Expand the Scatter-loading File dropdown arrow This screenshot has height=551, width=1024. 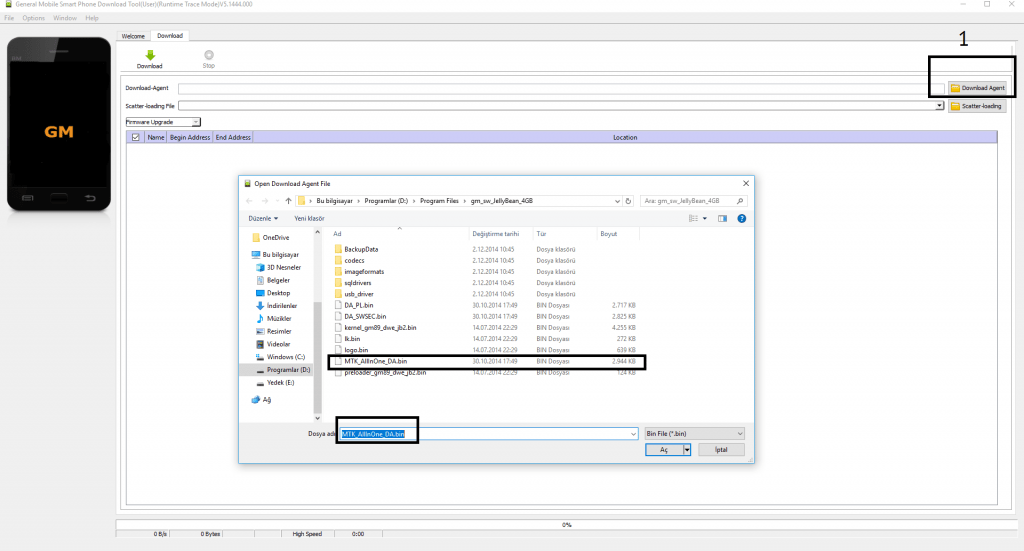[939, 106]
